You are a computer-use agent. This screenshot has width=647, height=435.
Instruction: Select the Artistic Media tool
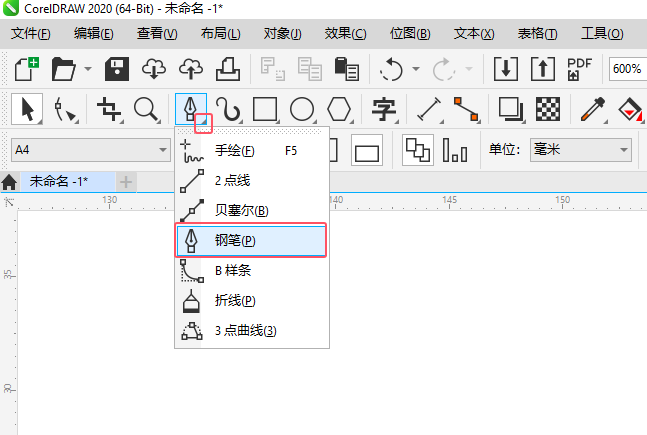click(228, 109)
